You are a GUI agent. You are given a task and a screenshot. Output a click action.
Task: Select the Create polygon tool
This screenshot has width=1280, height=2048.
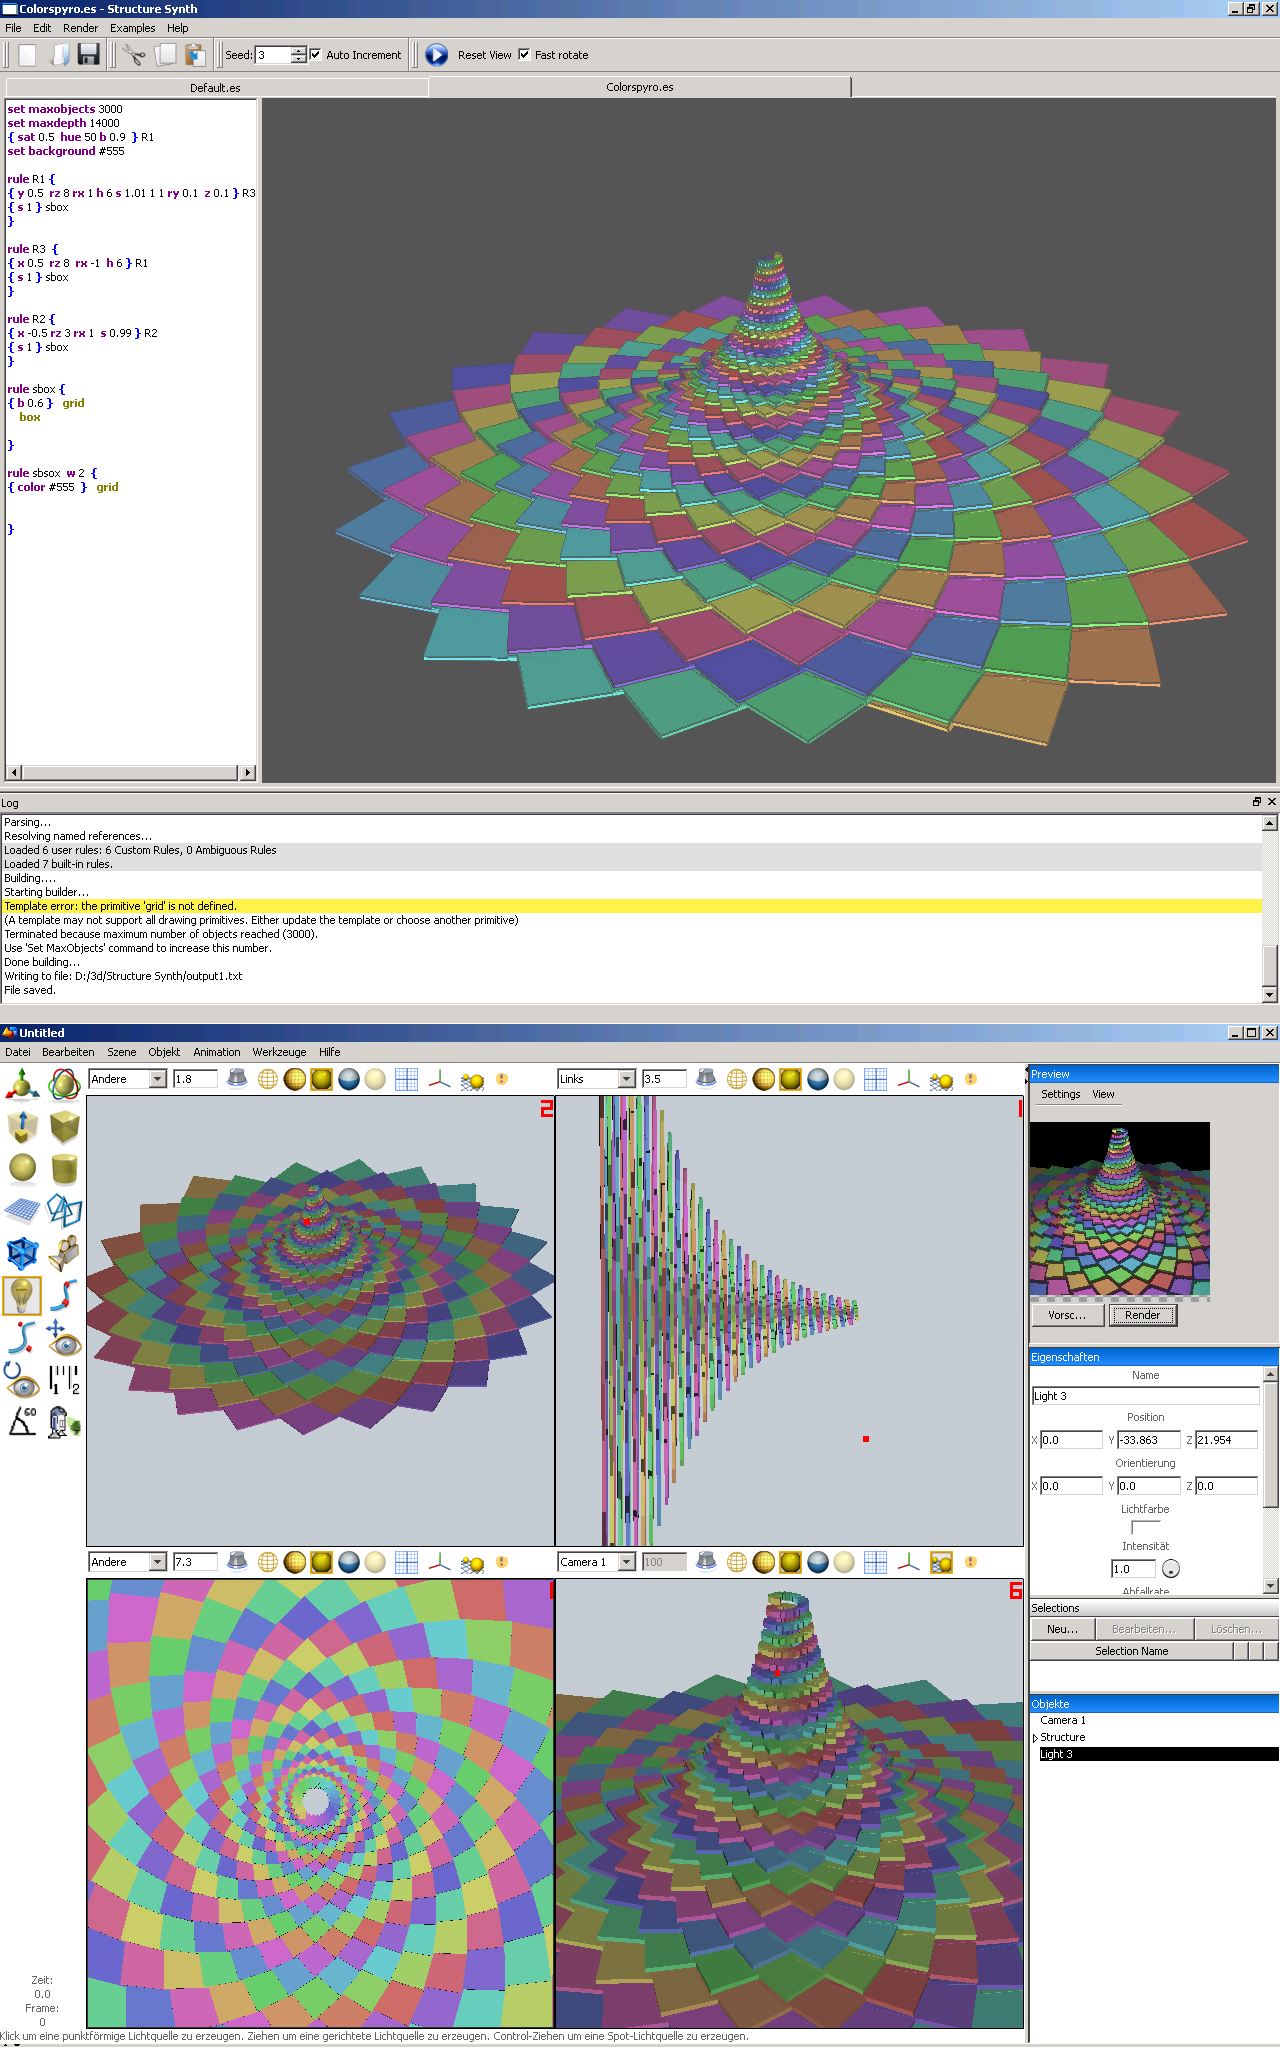65,1211
